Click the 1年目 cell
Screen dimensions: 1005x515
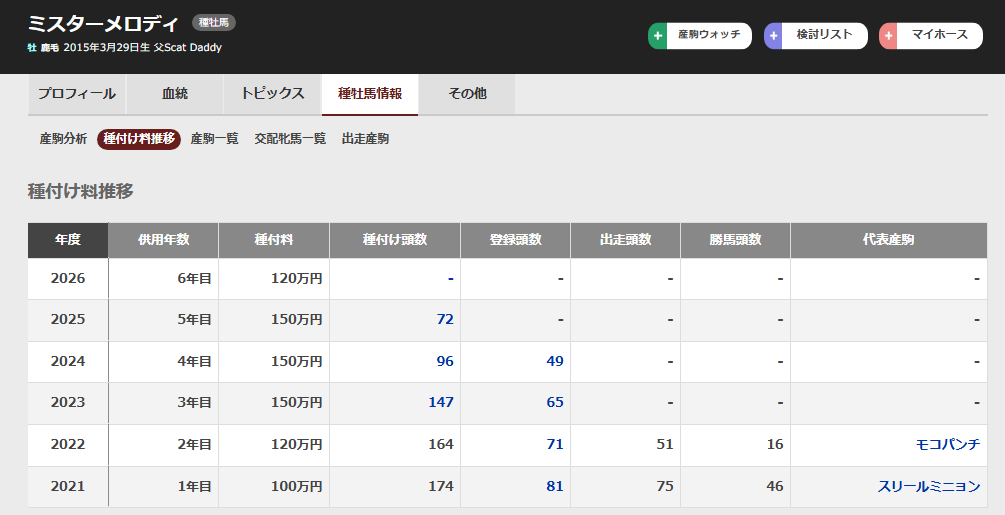163,486
